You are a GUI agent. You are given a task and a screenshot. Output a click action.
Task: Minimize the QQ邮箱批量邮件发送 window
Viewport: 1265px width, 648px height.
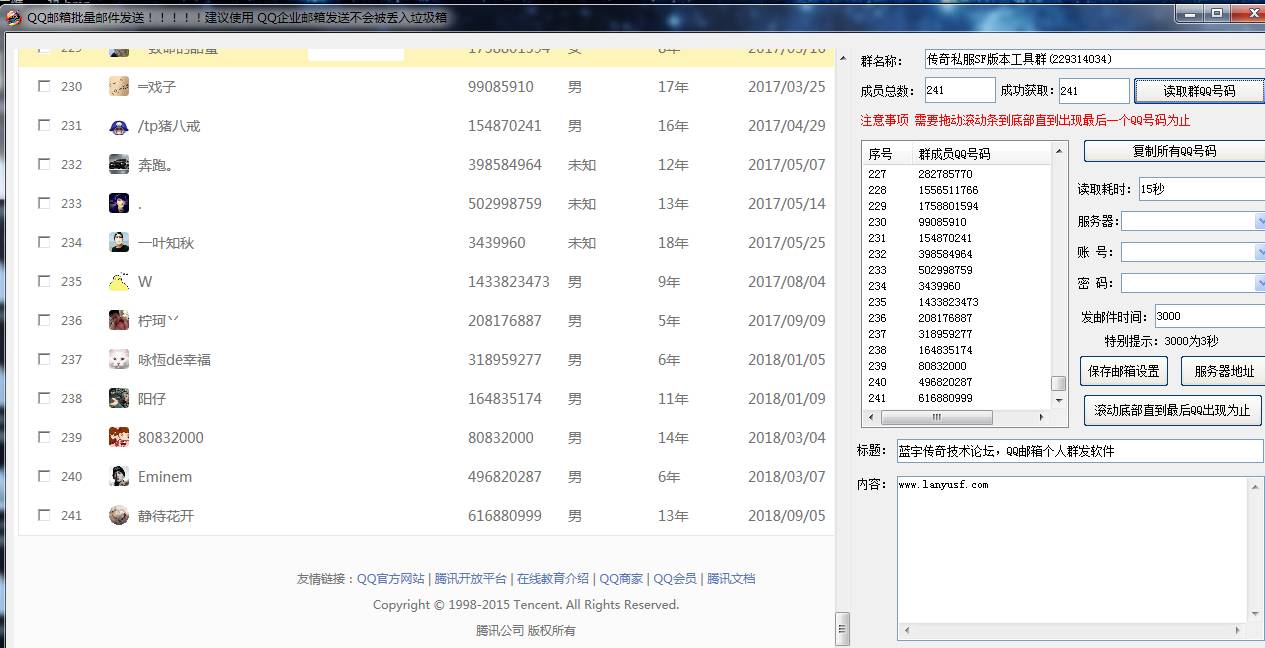click(1189, 14)
